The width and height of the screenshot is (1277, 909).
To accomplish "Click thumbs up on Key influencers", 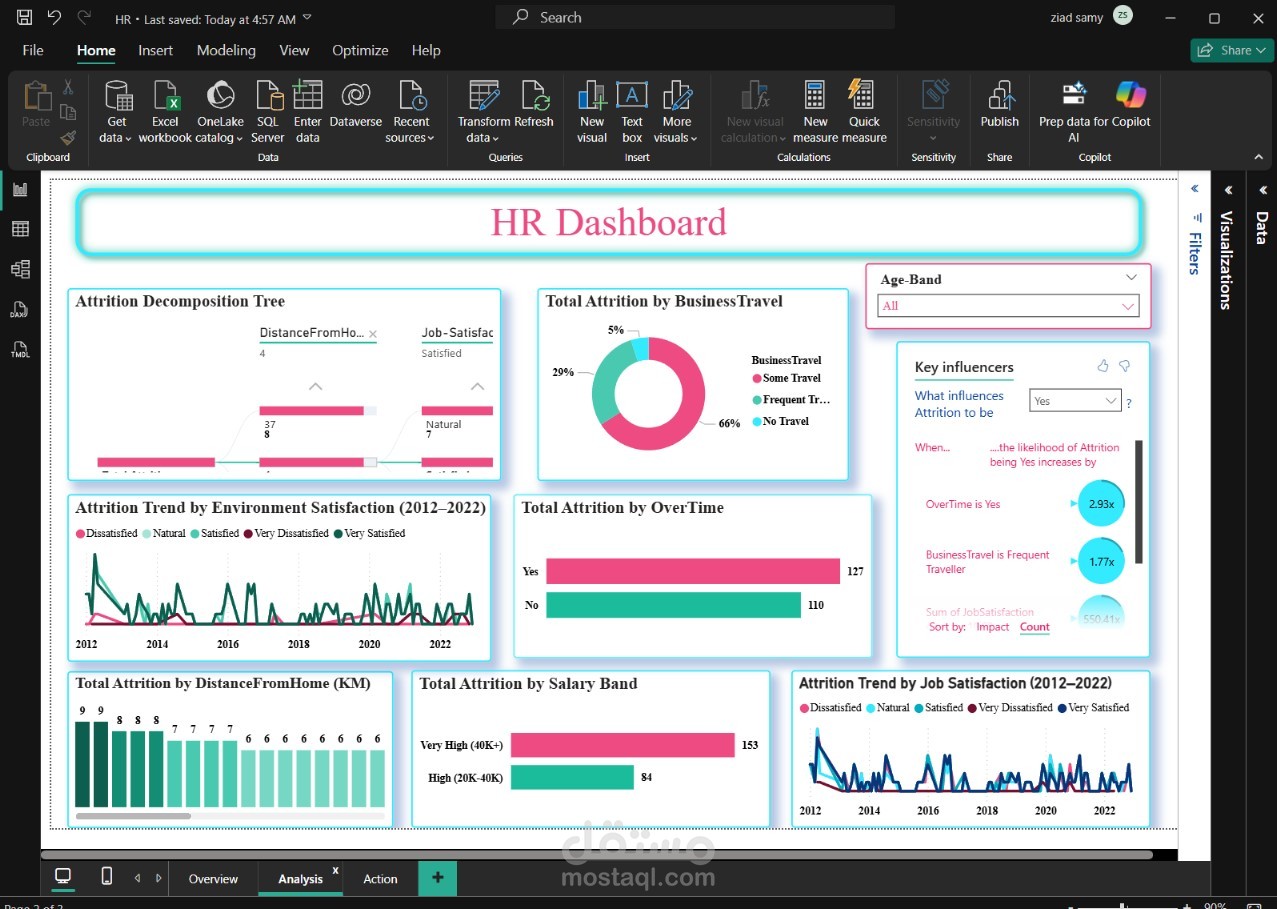I will point(1103,366).
